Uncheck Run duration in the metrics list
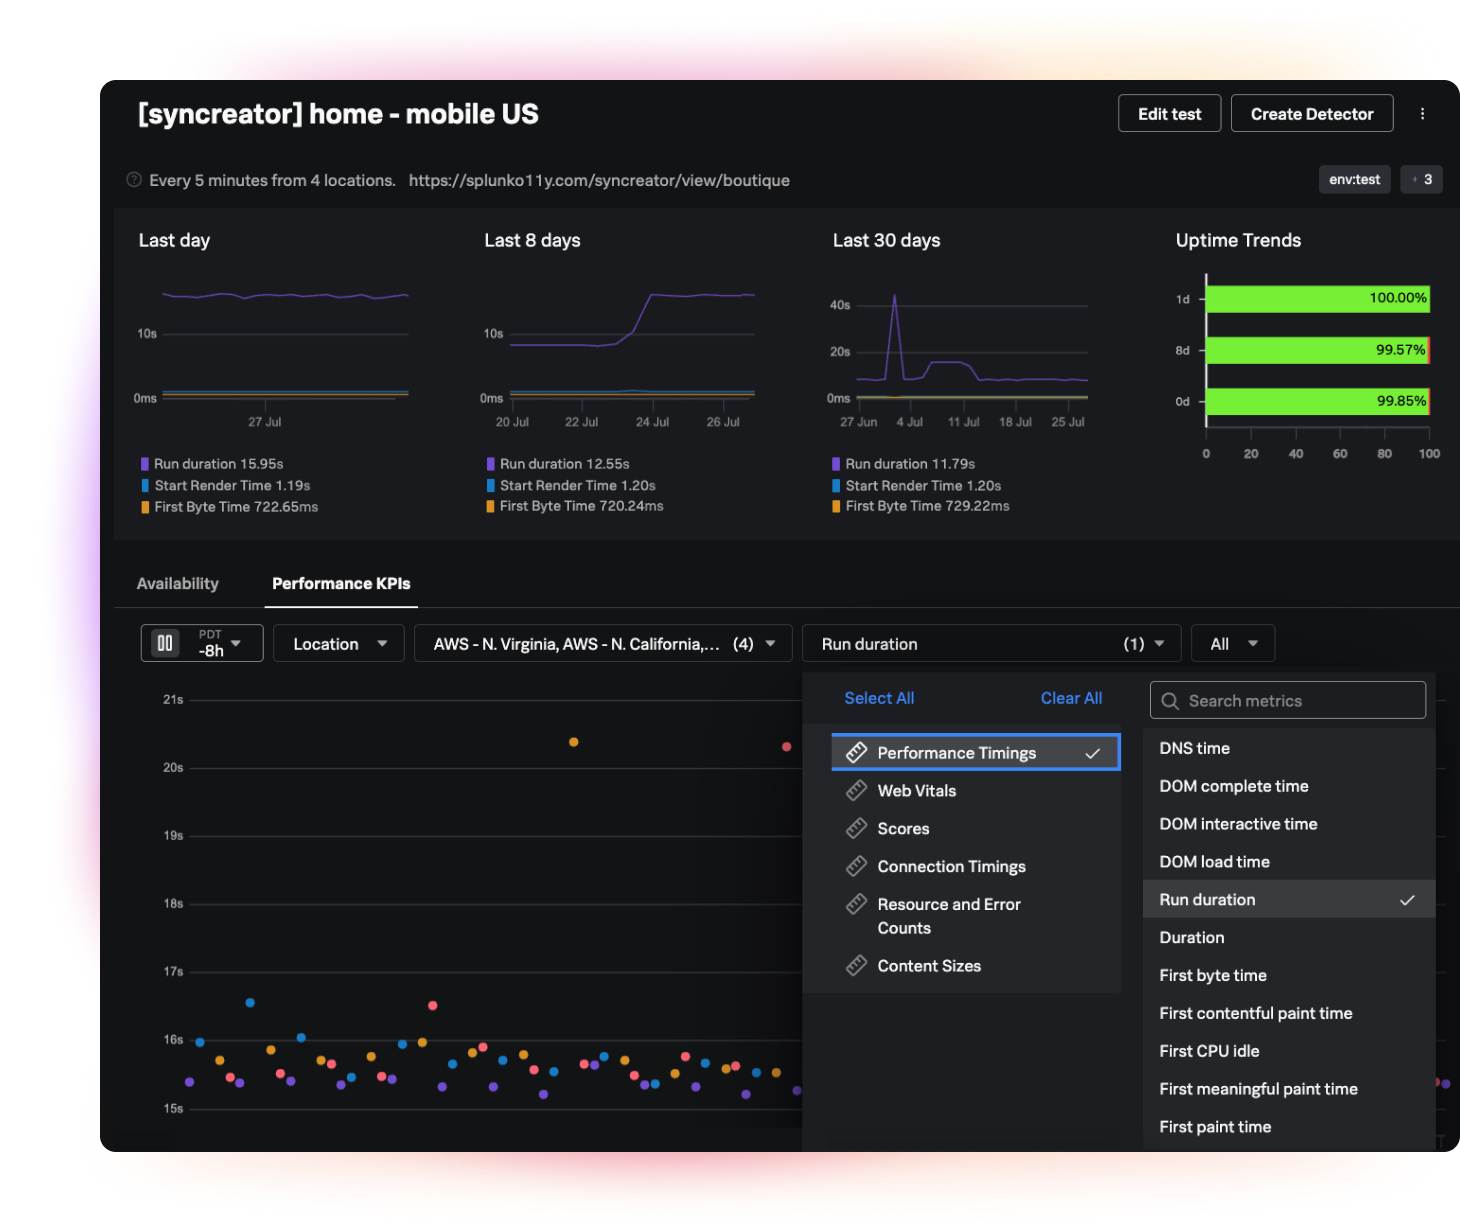1460x1232 pixels. (x=1289, y=899)
